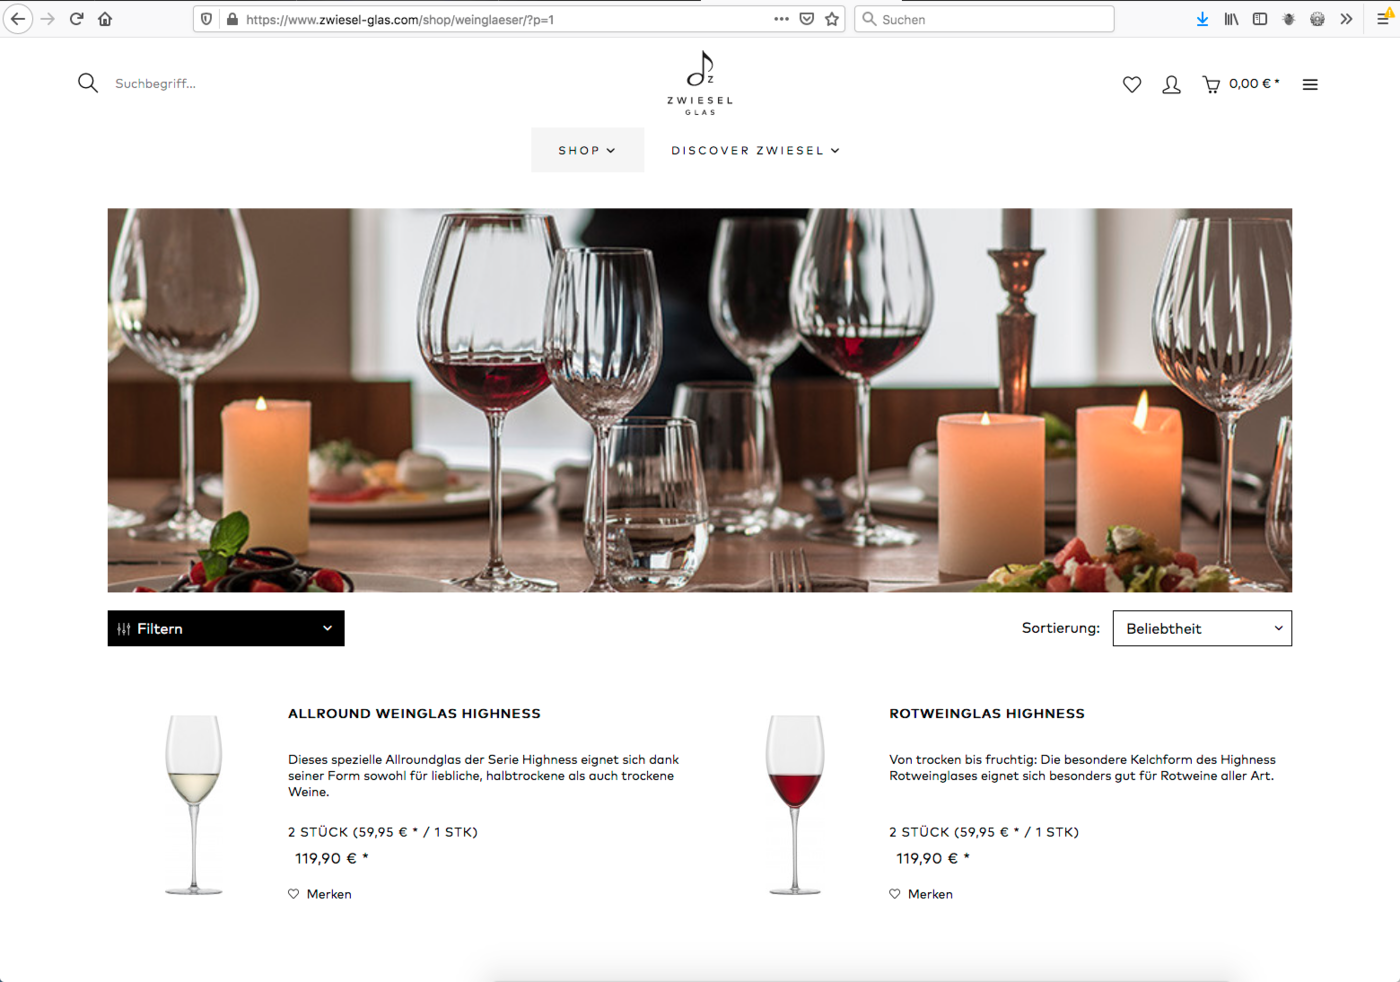Viewport: 1400px width, 982px height.
Task: Expand the Filtern dropdown
Action: point(226,628)
